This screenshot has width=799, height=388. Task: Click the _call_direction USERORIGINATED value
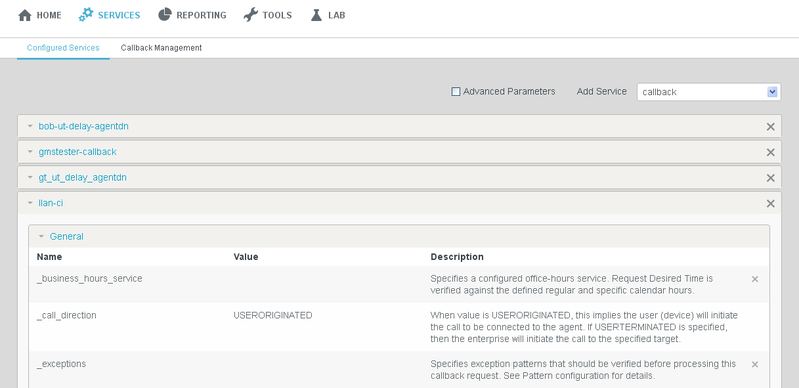273,315
